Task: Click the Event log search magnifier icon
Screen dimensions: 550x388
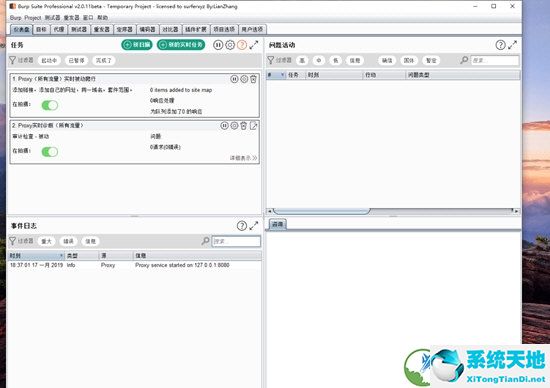Action: pyautogui.click(x=206, y=241)
